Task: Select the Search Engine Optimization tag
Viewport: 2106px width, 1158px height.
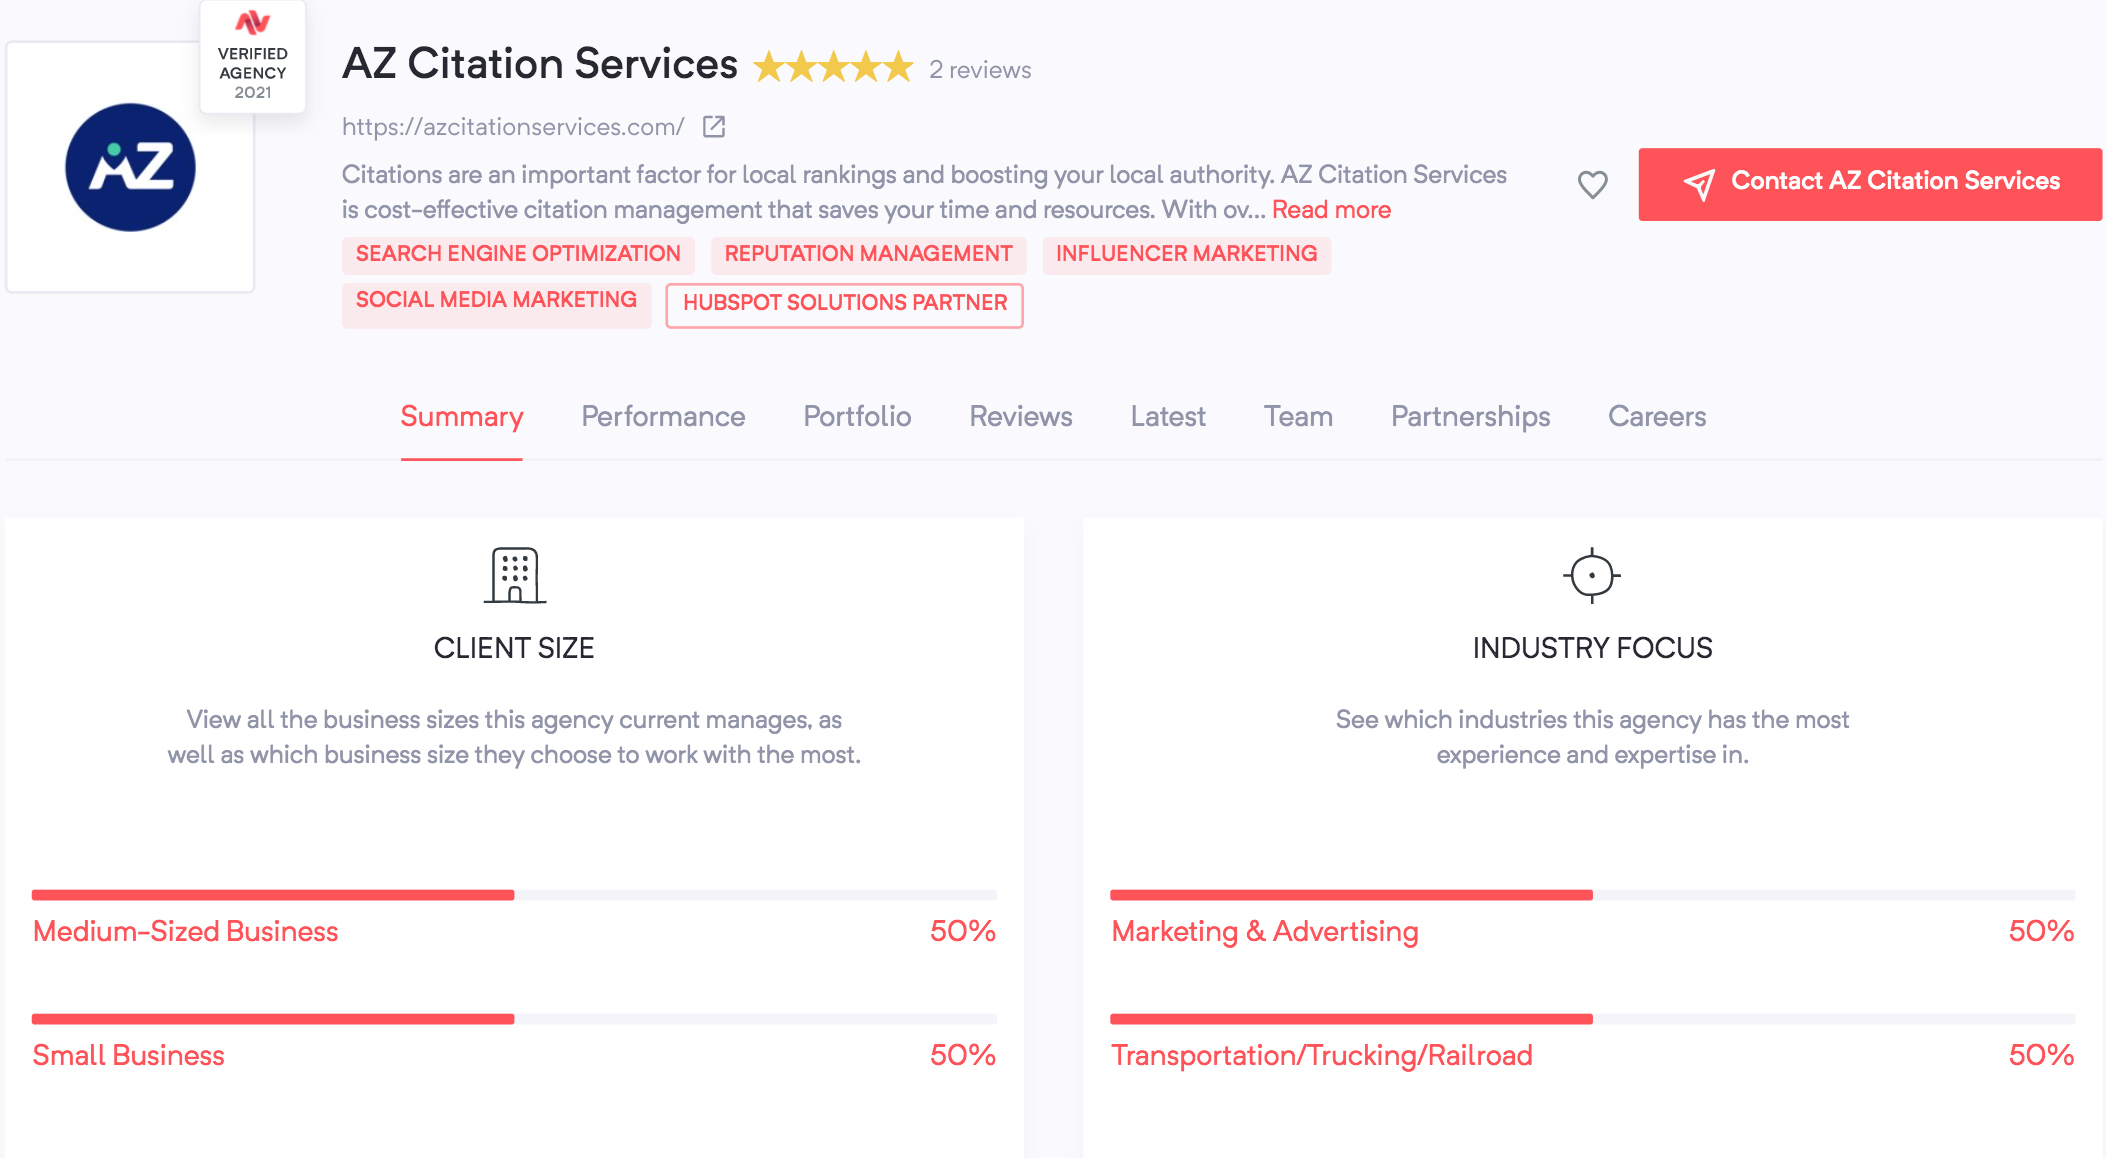Action: 518,254
